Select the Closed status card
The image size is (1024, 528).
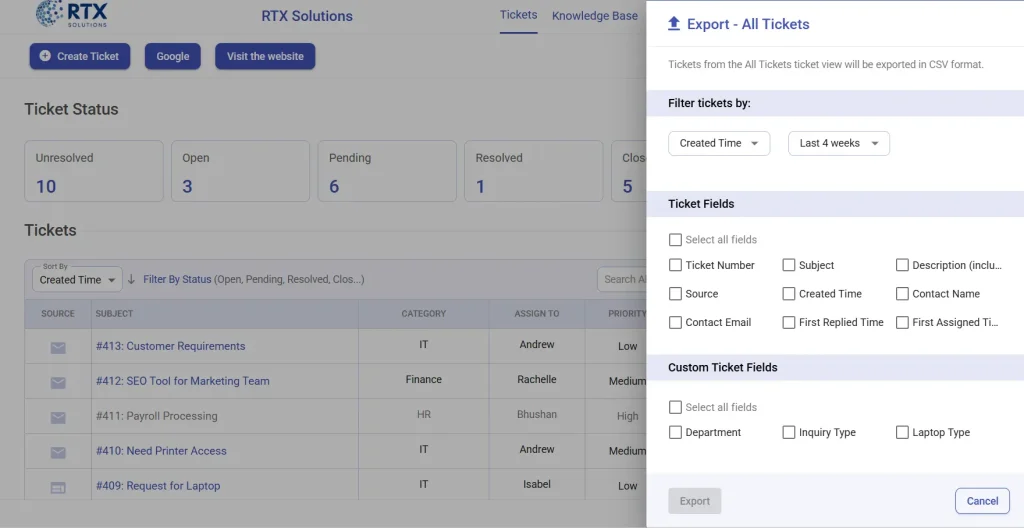[x=629, y=171]
